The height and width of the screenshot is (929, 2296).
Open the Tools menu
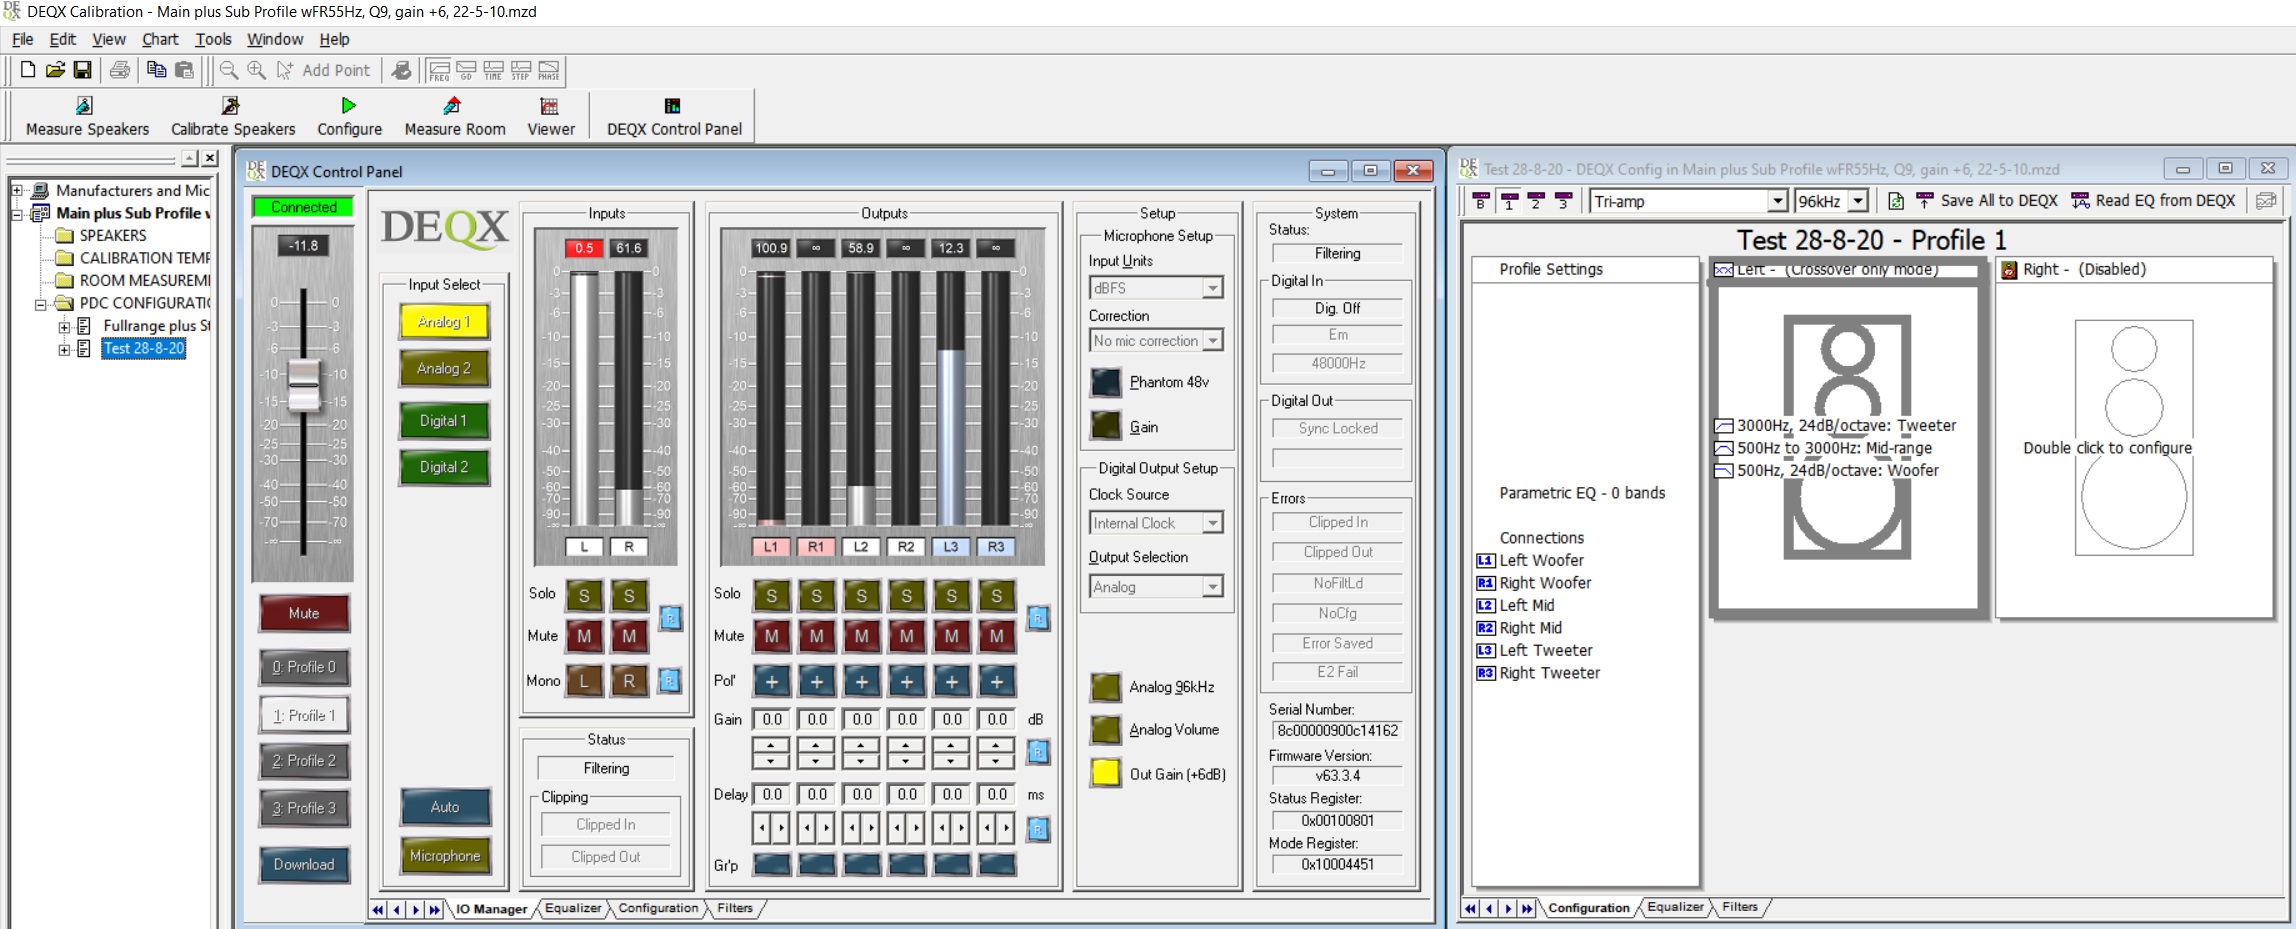click(x=213, y=39)
